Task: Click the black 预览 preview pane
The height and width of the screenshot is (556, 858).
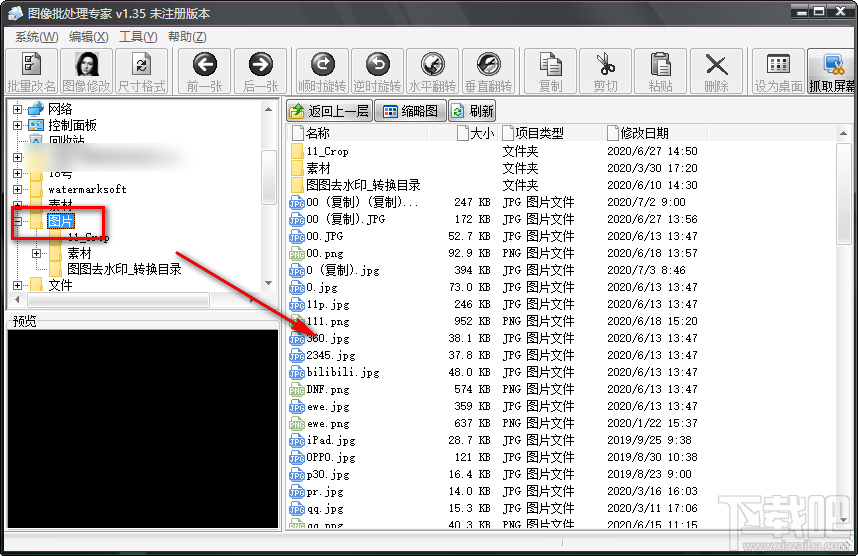Action: coord(143,428)
